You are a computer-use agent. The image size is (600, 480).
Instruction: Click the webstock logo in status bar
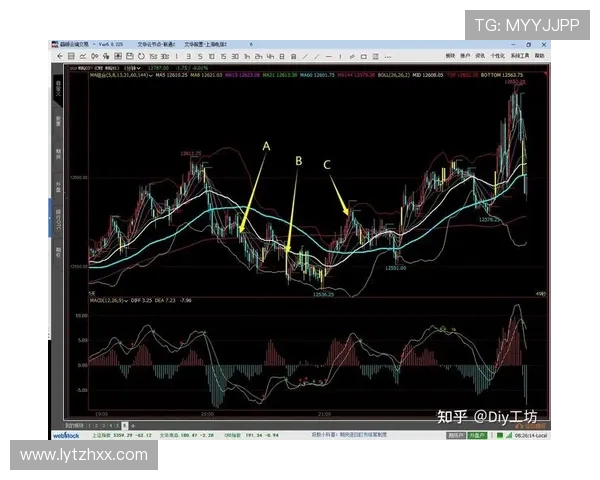(66, 436)
